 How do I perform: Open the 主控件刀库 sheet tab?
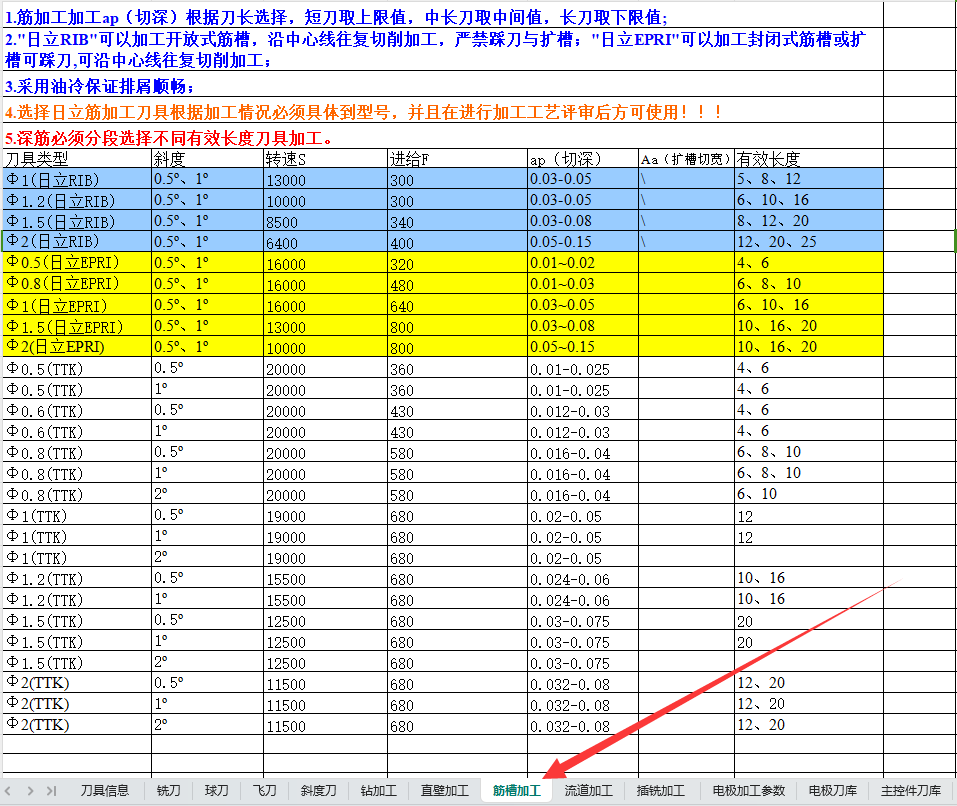coord(911,791)
